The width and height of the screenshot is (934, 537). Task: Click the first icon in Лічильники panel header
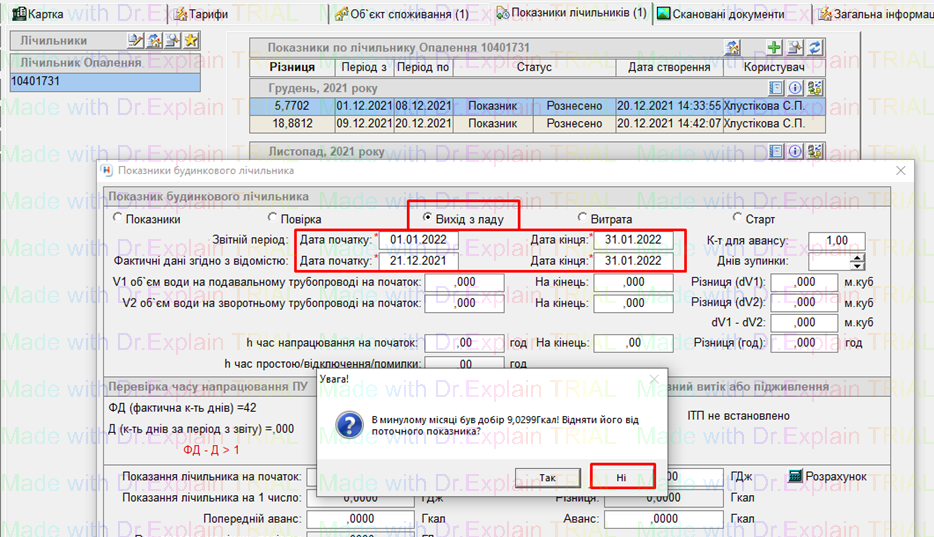(x=137, y=41)
